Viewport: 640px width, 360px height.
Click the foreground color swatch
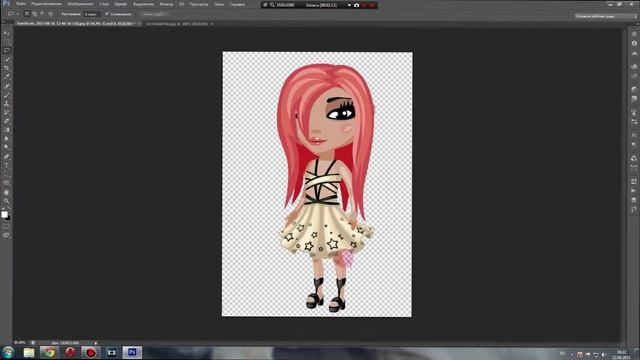tap(4, 214)
